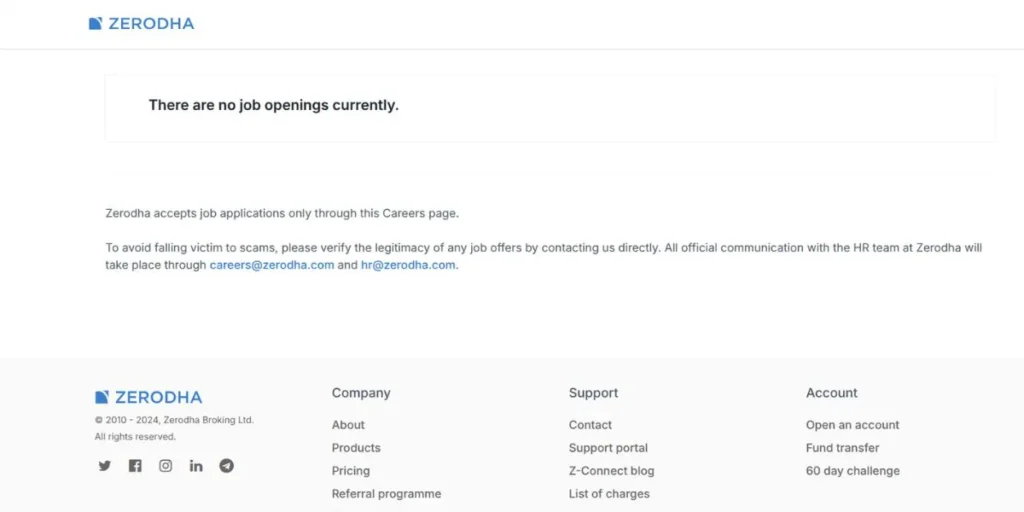View the Referral programme page
1024x512 pixels.
pos(387,493)
